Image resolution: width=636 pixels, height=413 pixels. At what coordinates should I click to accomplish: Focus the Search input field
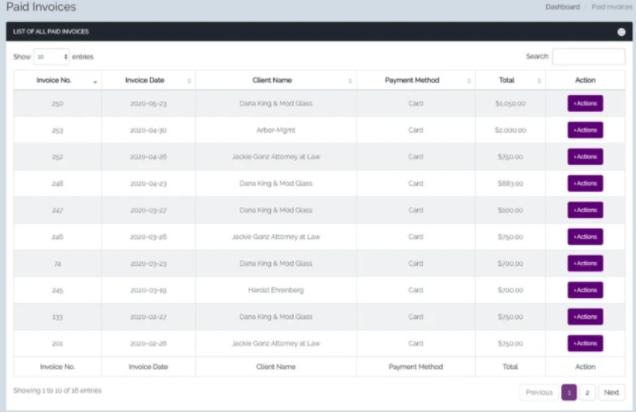pos(589,56)
